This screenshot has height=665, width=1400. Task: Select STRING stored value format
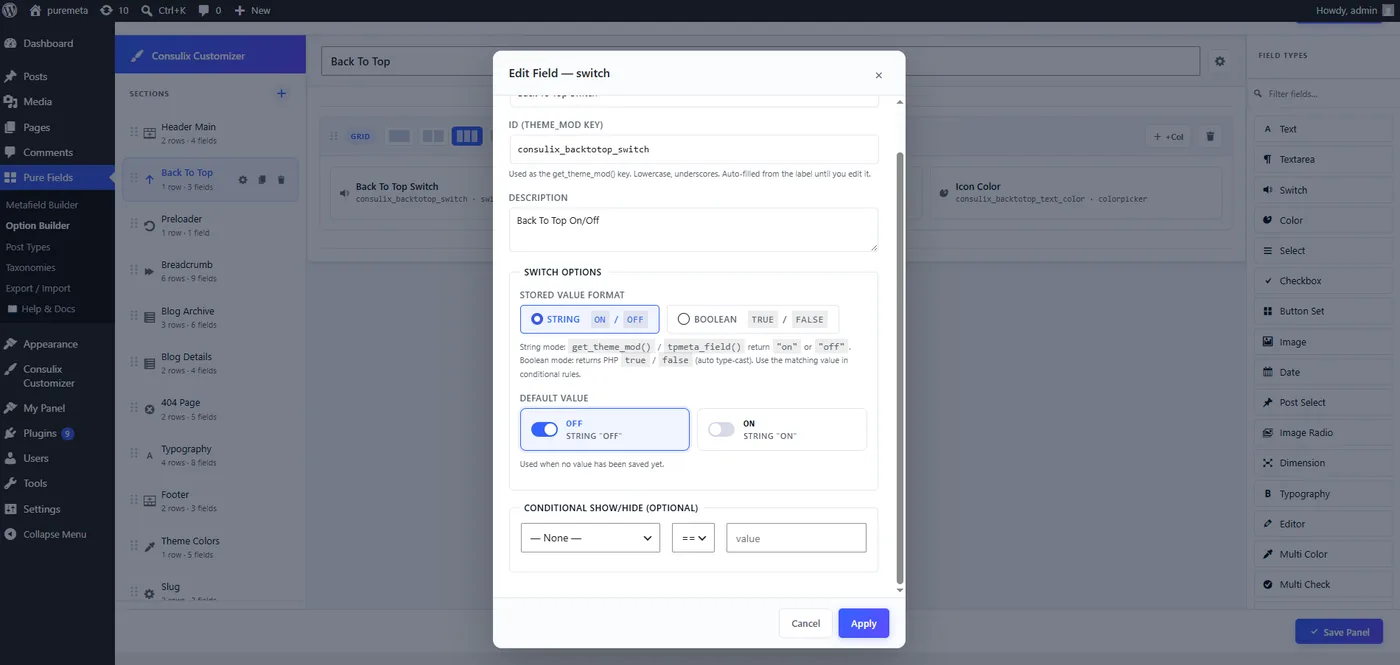[589, 319]
